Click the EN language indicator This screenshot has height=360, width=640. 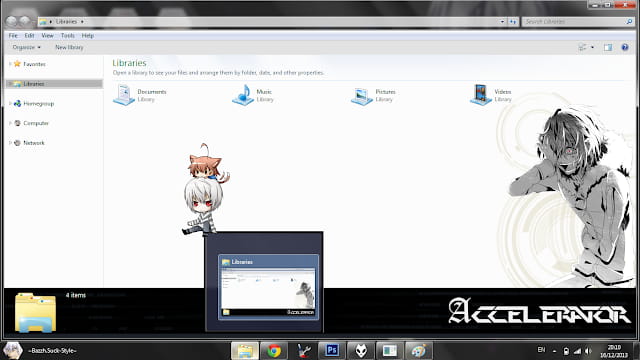coord(541,350)
